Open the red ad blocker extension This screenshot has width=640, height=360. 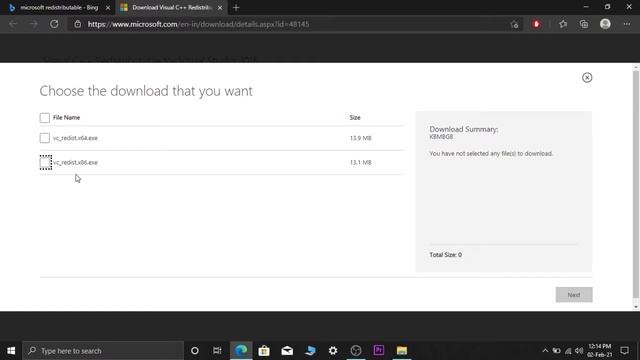pos(536,24)
